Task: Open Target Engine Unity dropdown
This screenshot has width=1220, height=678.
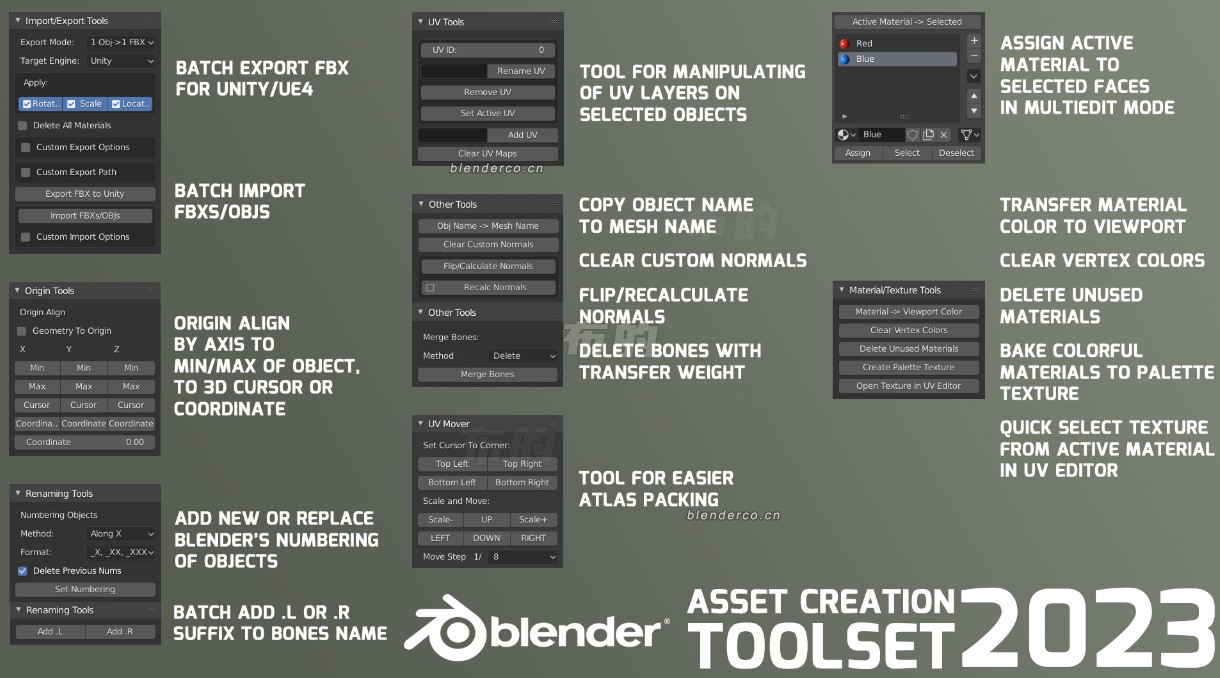Action: tap(121, 61)
